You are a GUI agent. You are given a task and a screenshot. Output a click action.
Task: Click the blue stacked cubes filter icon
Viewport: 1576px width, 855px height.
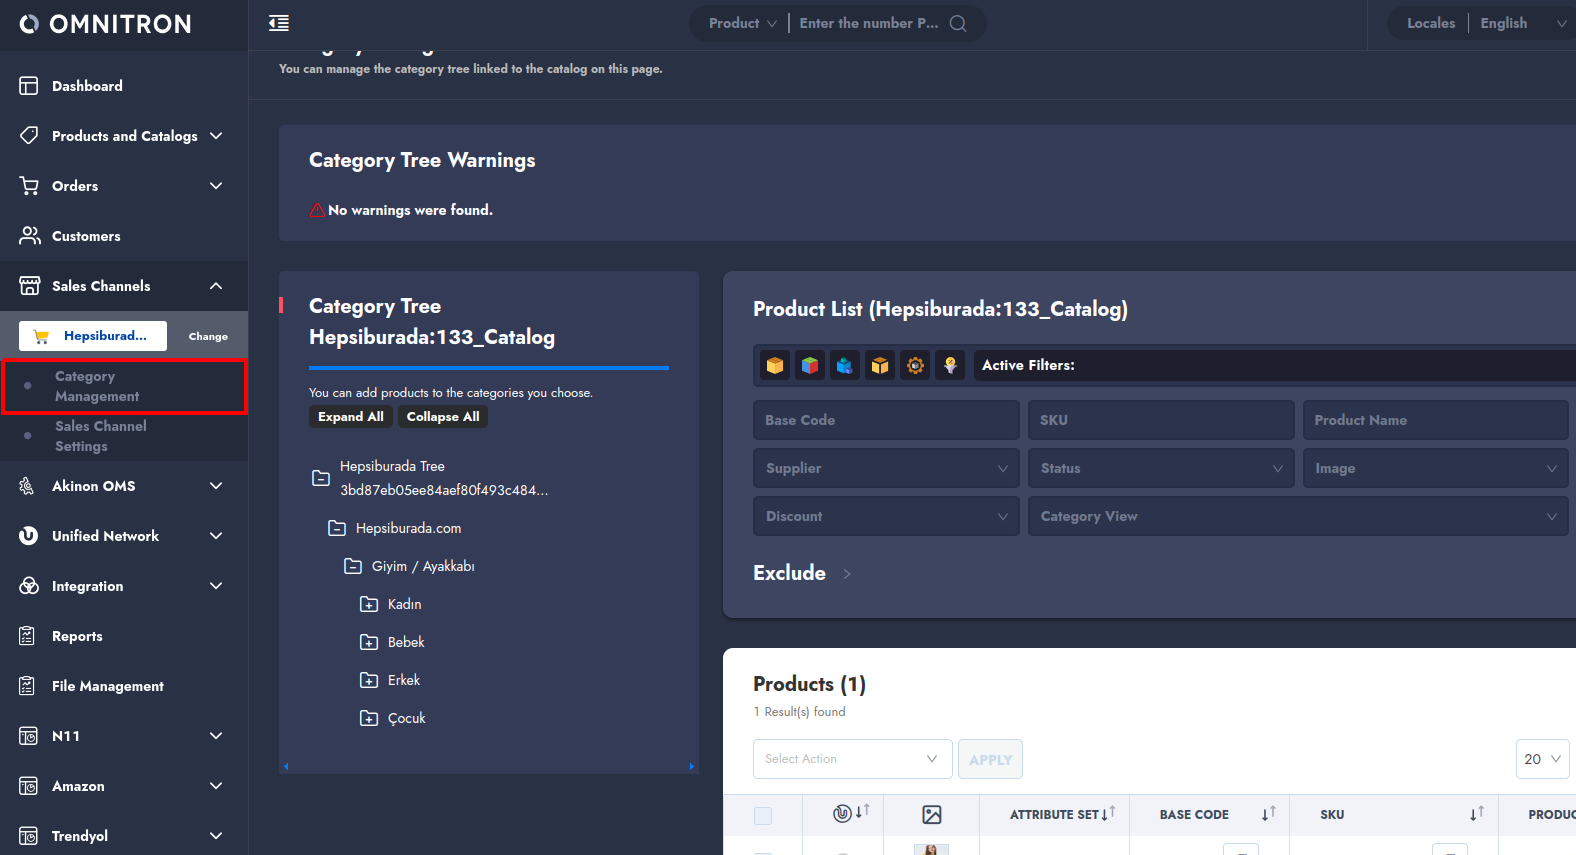click(845, 366)
